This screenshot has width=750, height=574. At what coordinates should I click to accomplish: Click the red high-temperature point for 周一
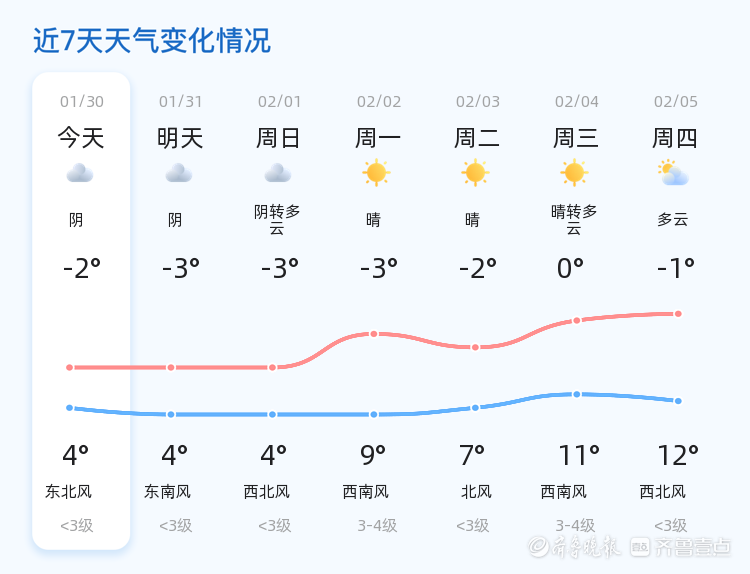373,334
